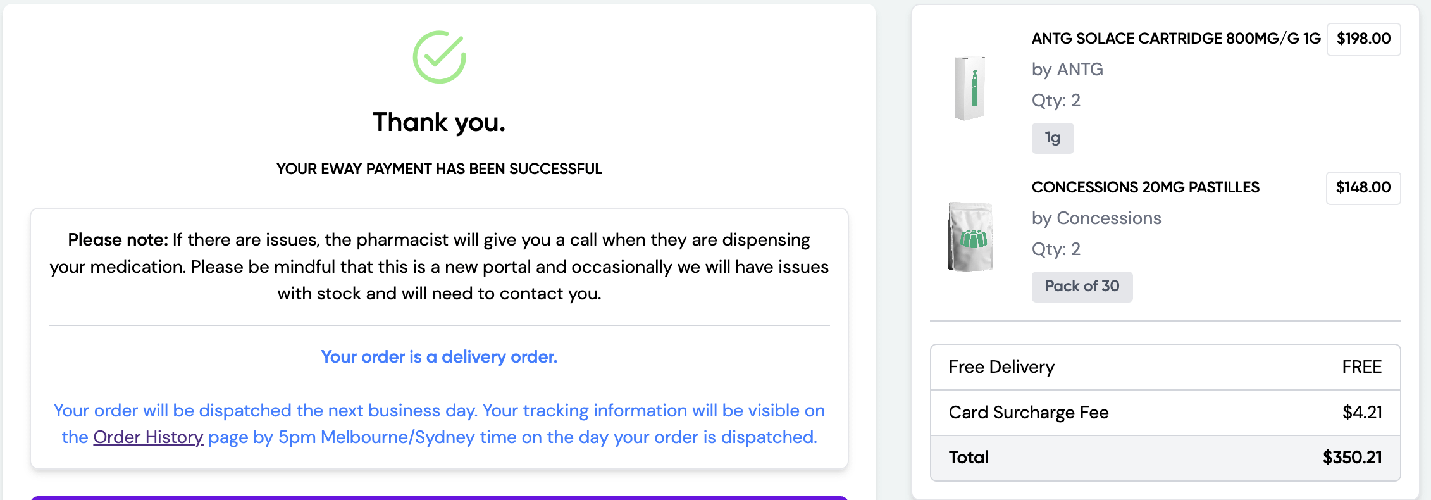Screen dimensions: 1431x500
Task: Select the Concessions 20mg Pastilles title
Action: pos(1145,187)
